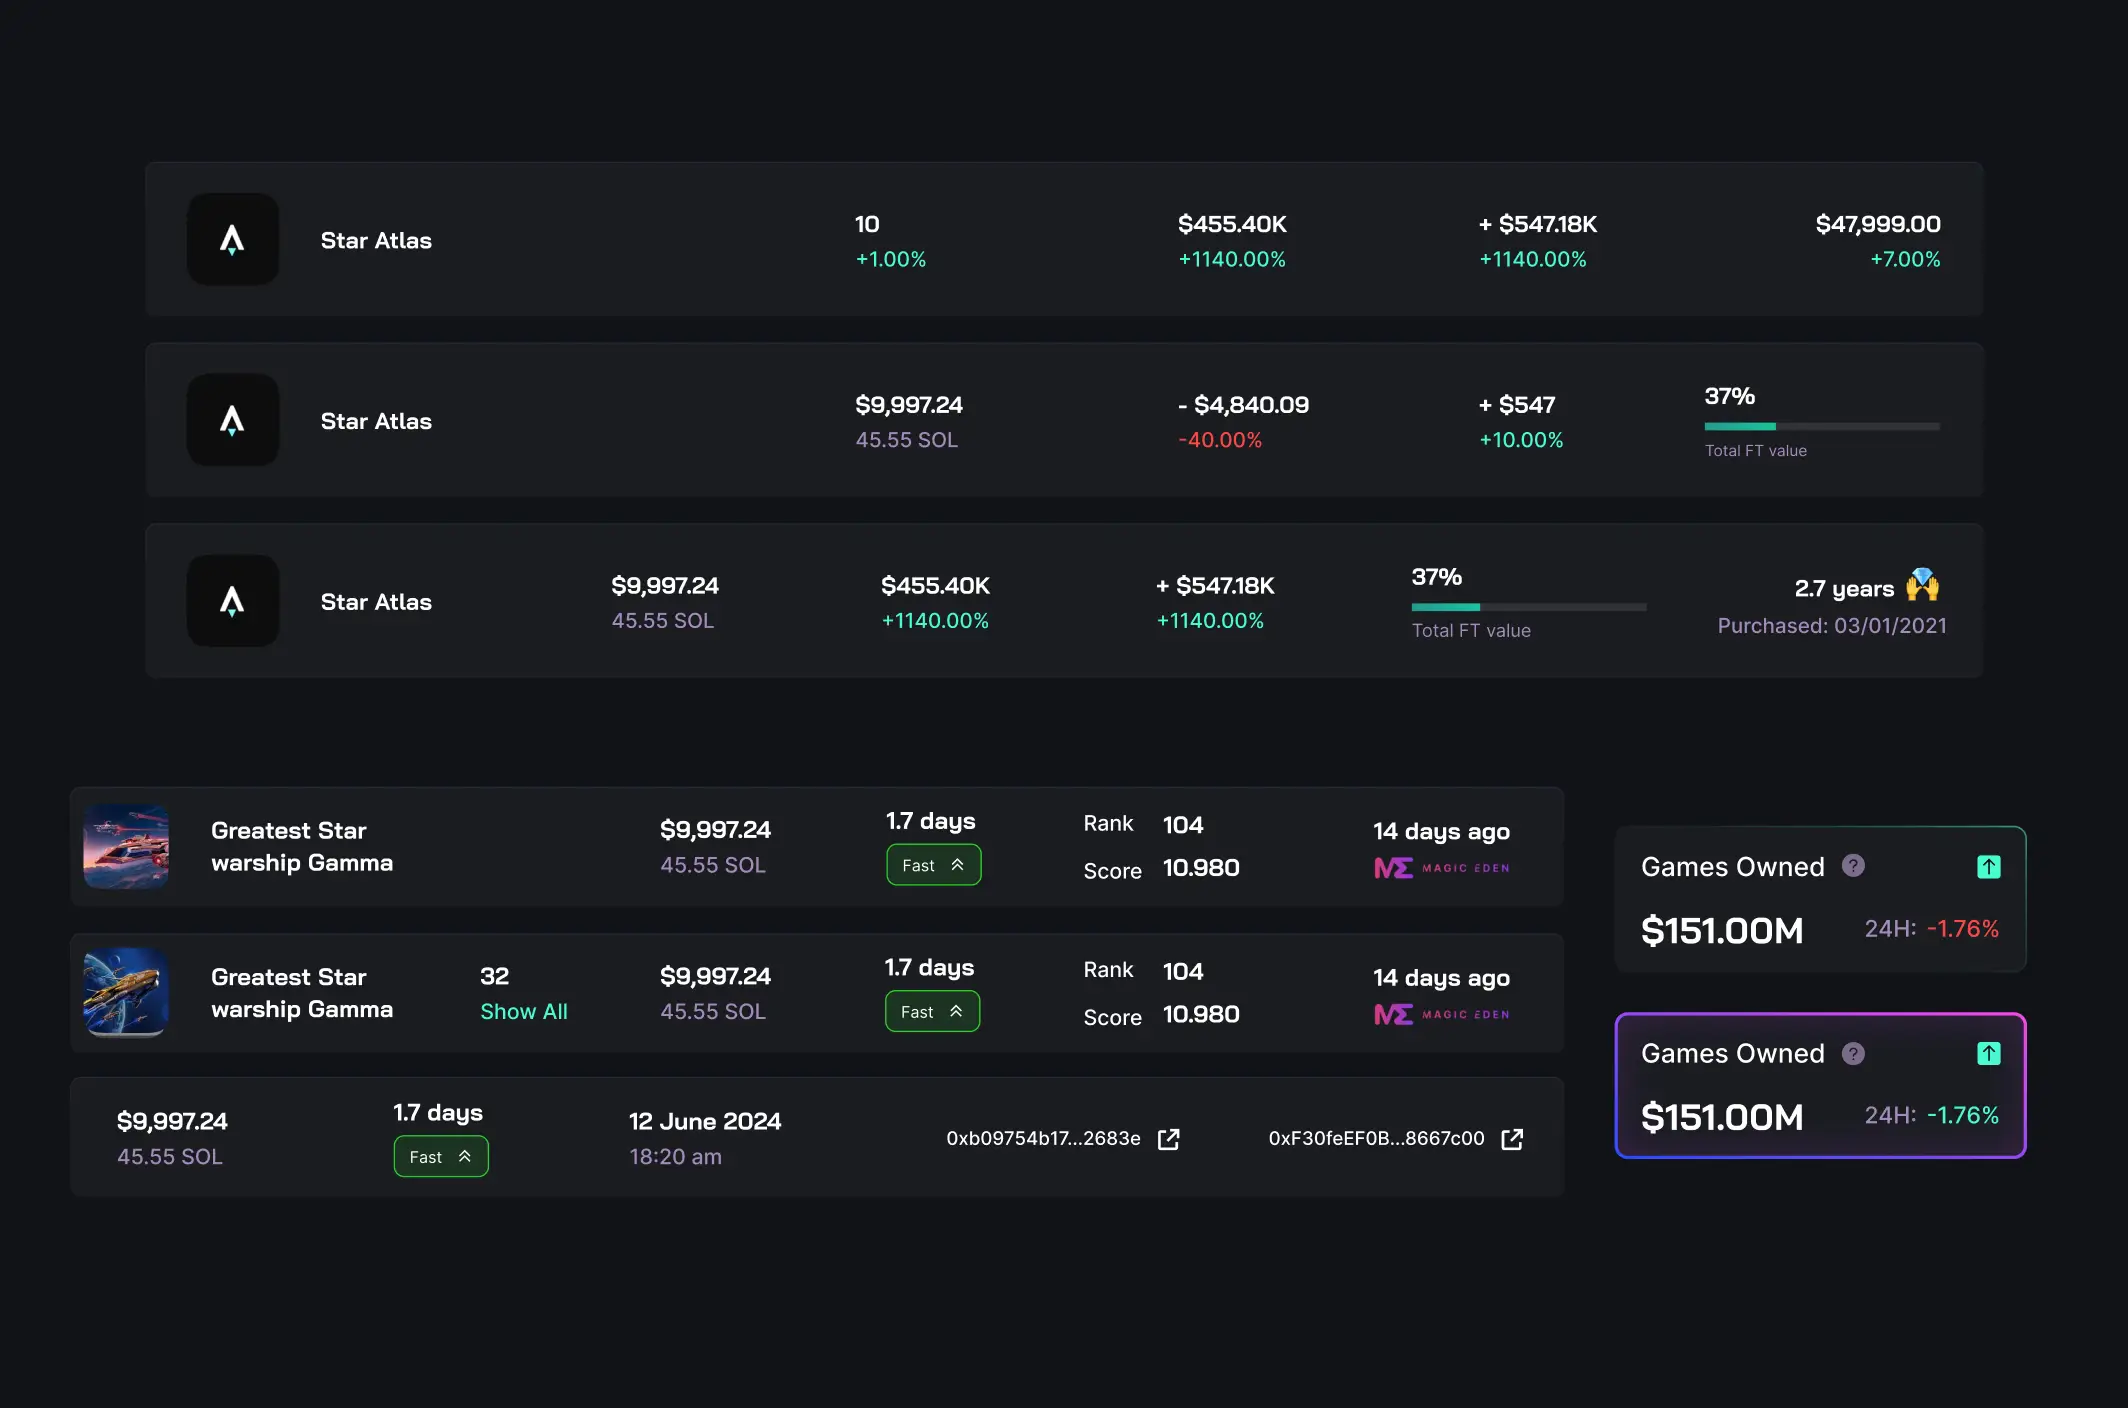
Task: Open external link for 0xb09754b17...2683e
Action: tap(1168, 1139)
